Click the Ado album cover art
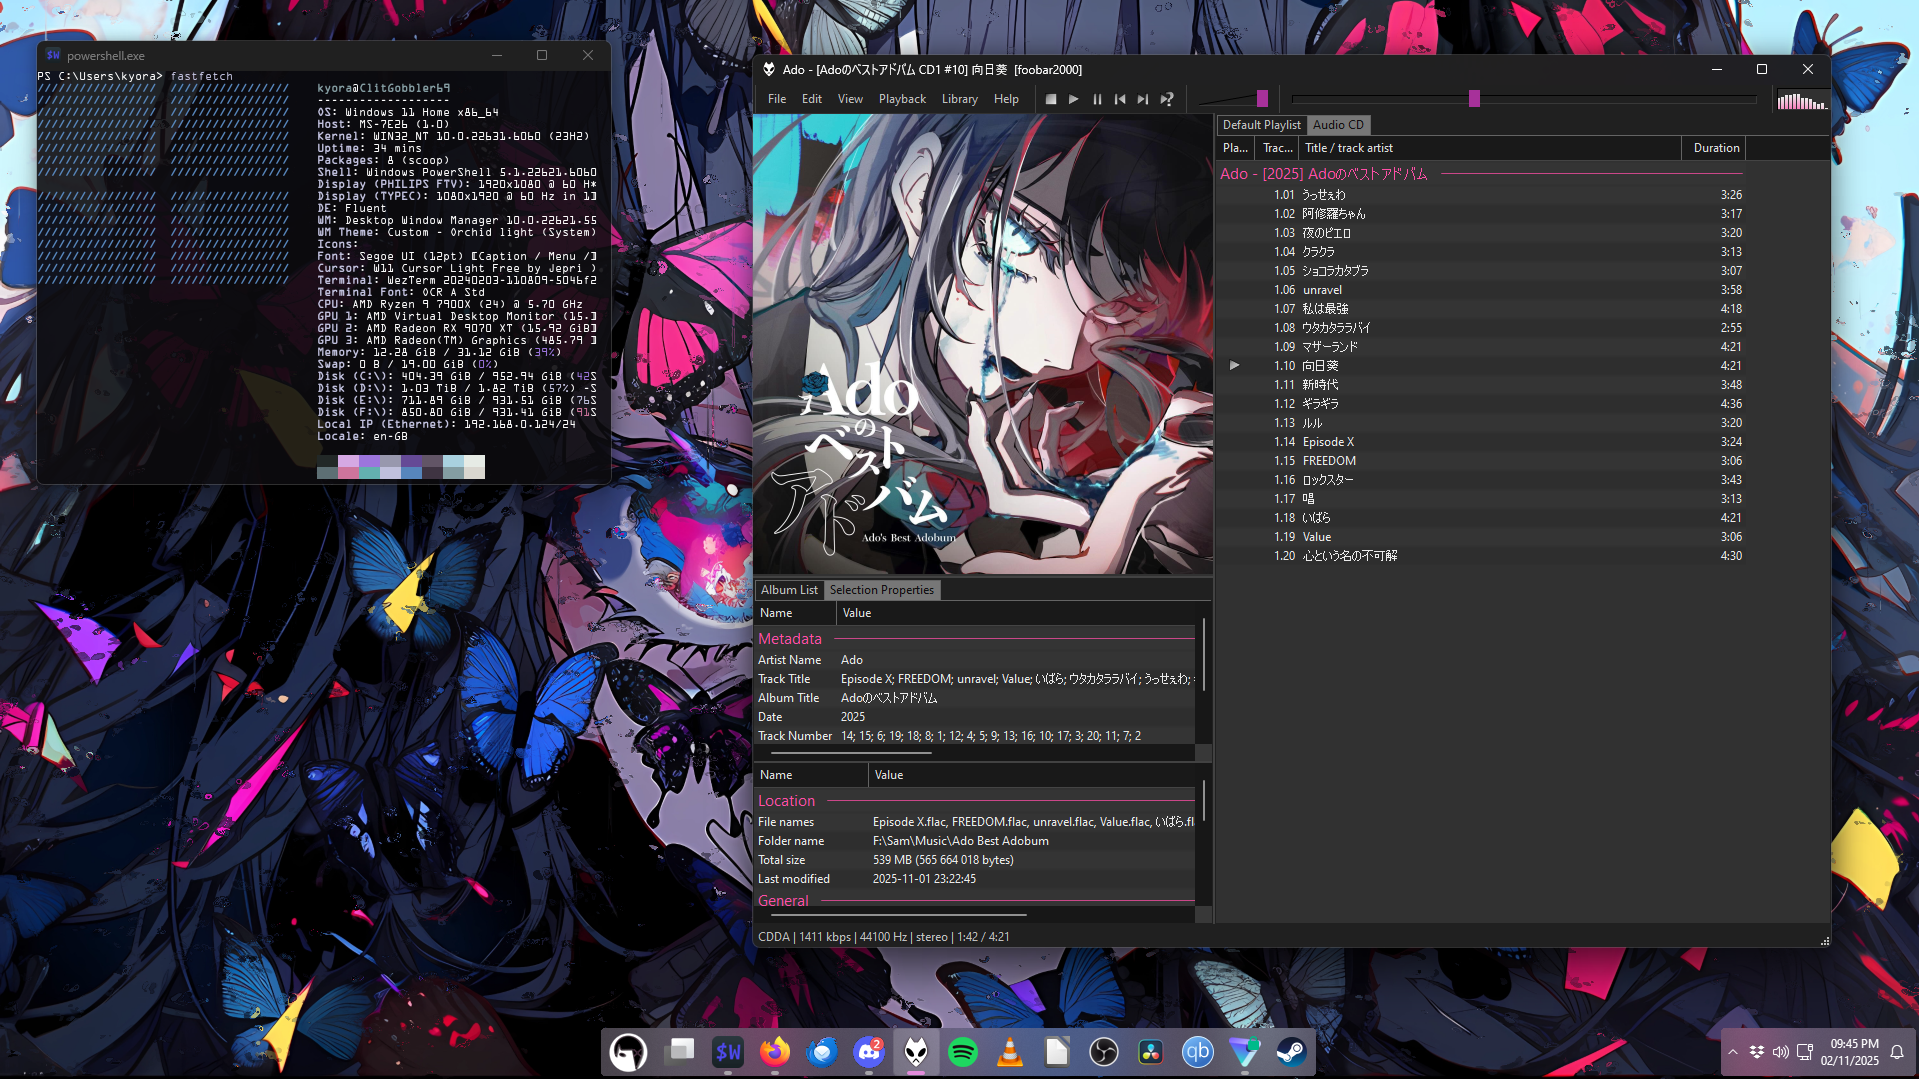Image resolution: width=1919 pixels, height=1079 pixels. pyautogui.click(x=983, y=344)
